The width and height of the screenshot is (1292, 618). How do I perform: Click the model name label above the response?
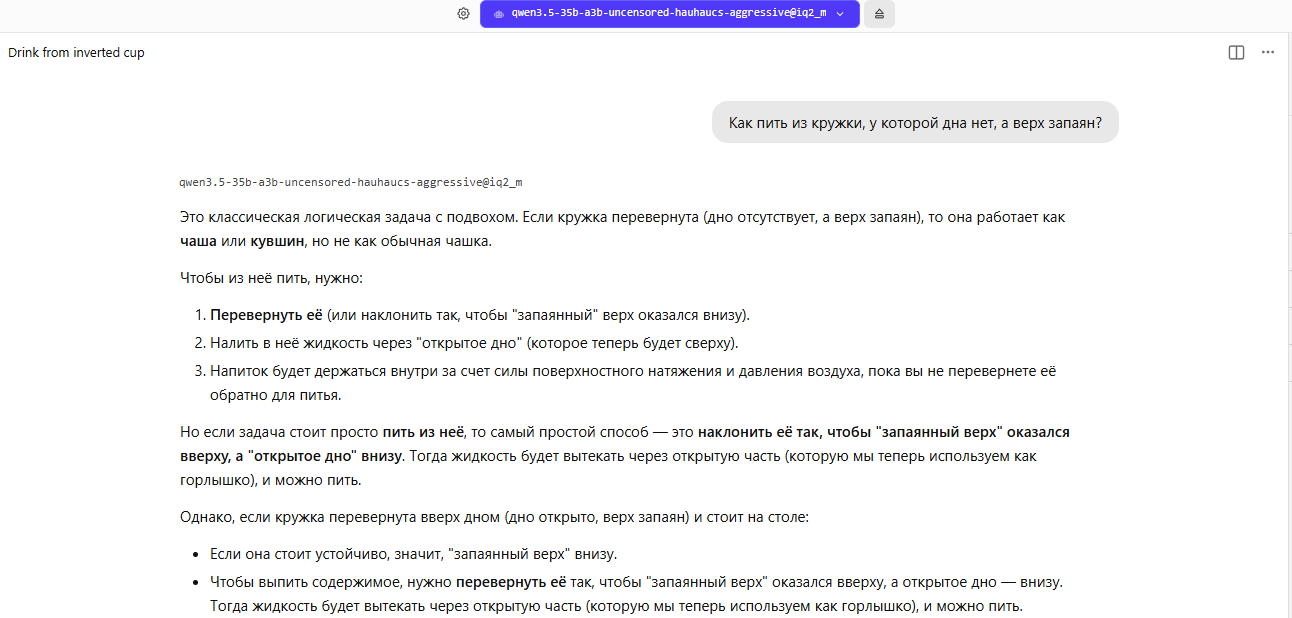[351, 183]
